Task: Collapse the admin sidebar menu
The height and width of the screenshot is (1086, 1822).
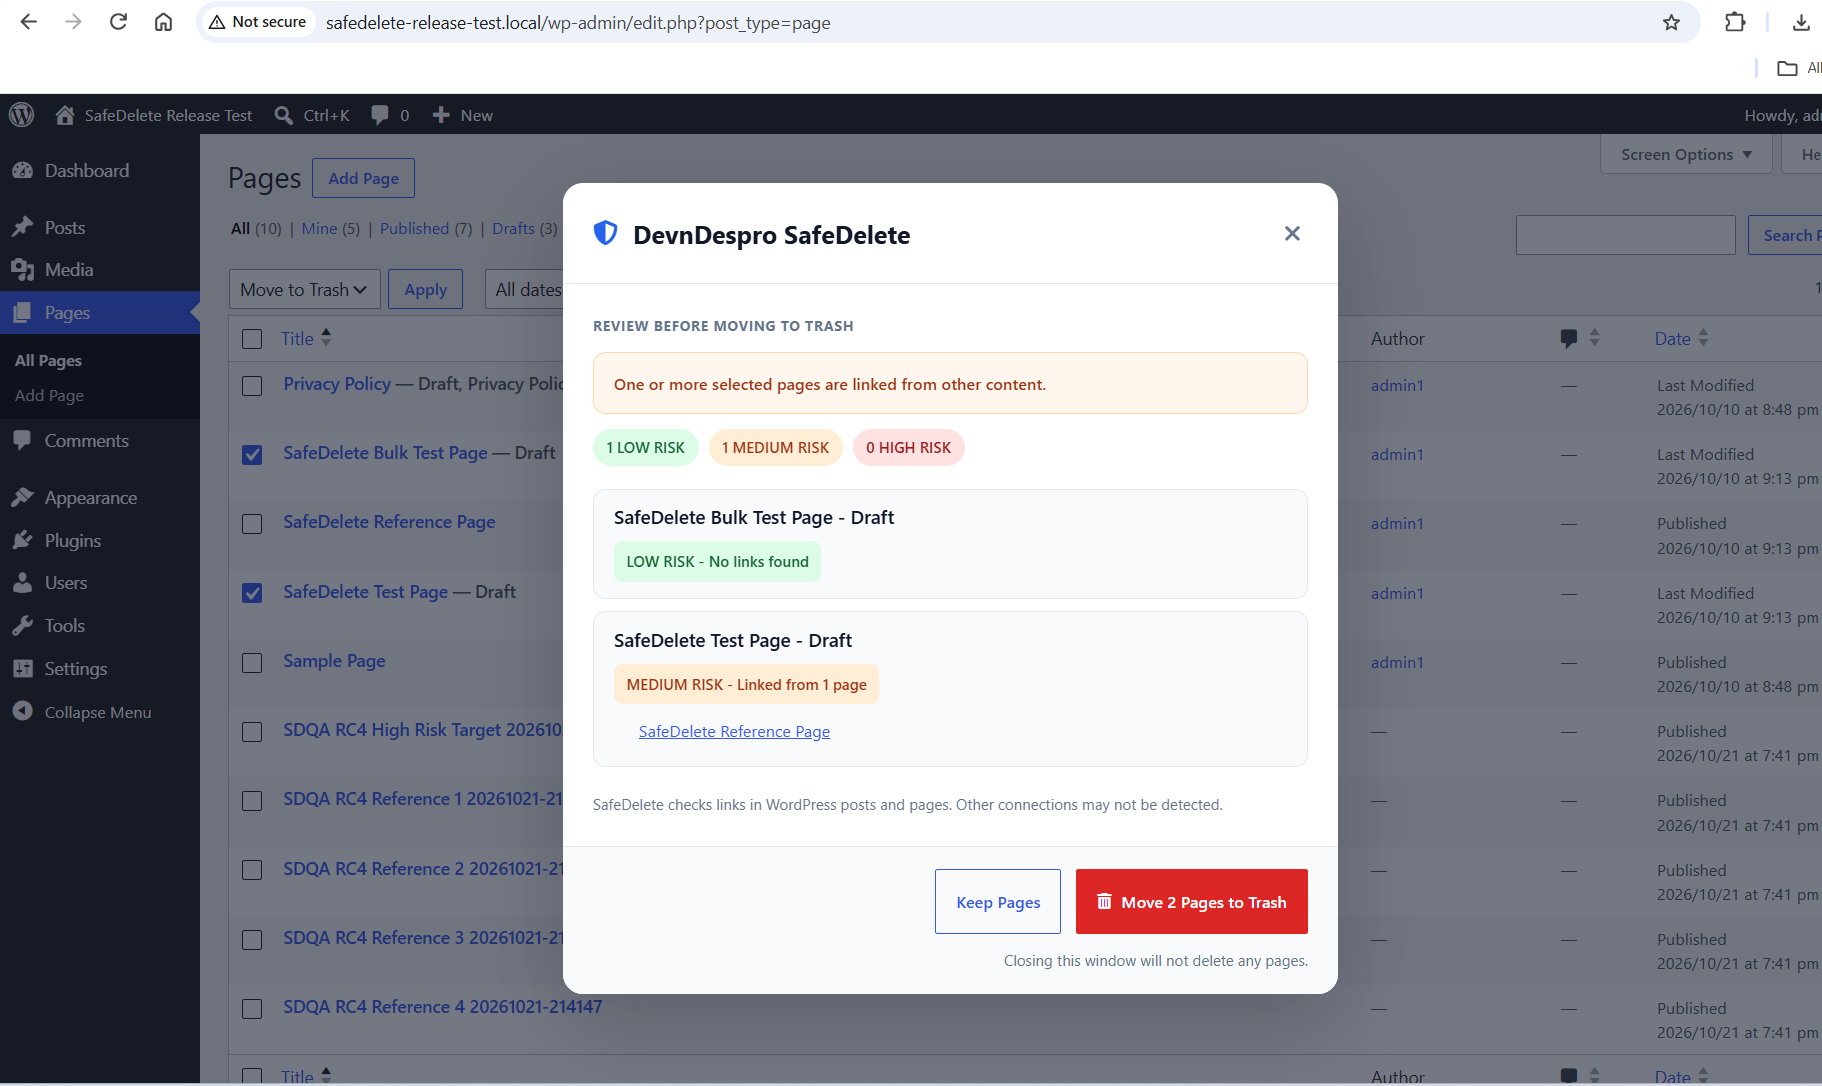Action: 100,712
